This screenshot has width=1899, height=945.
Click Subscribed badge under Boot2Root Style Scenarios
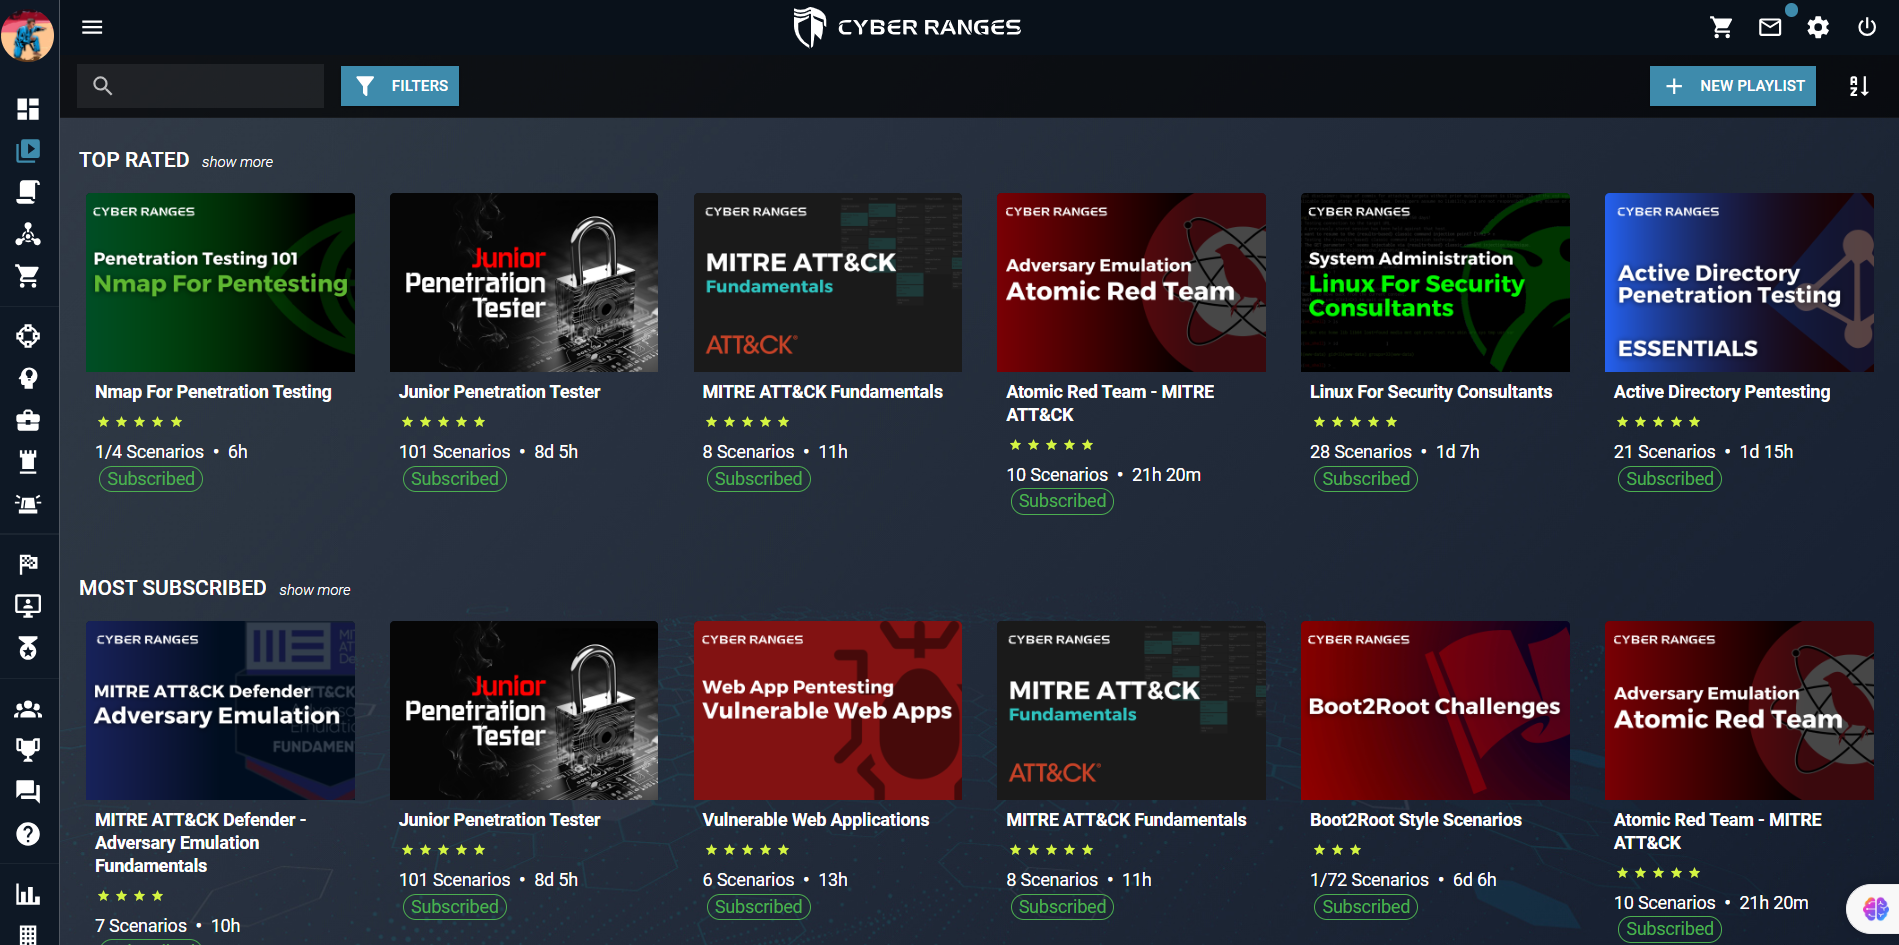(1366, 907)
